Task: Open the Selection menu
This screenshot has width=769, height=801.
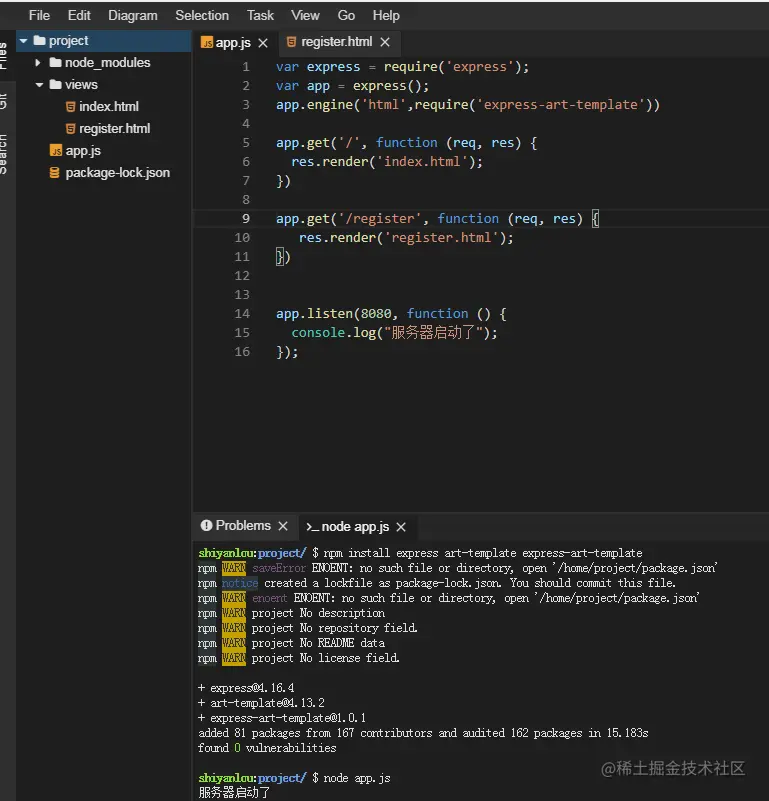Action: (202, 15)
